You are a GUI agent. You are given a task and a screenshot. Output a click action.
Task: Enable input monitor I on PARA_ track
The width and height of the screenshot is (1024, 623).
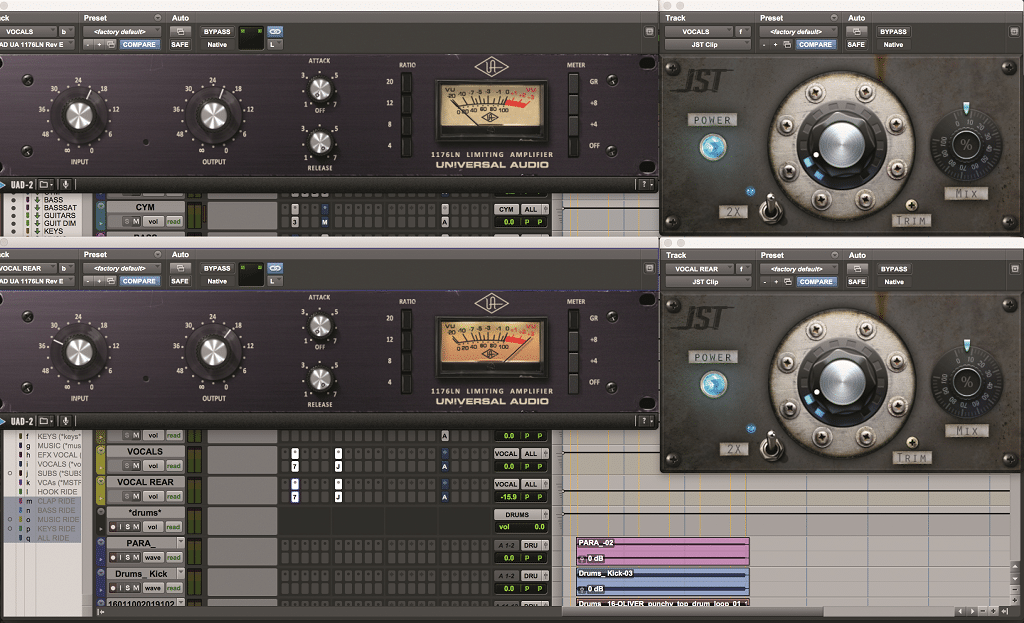point(120,558)
